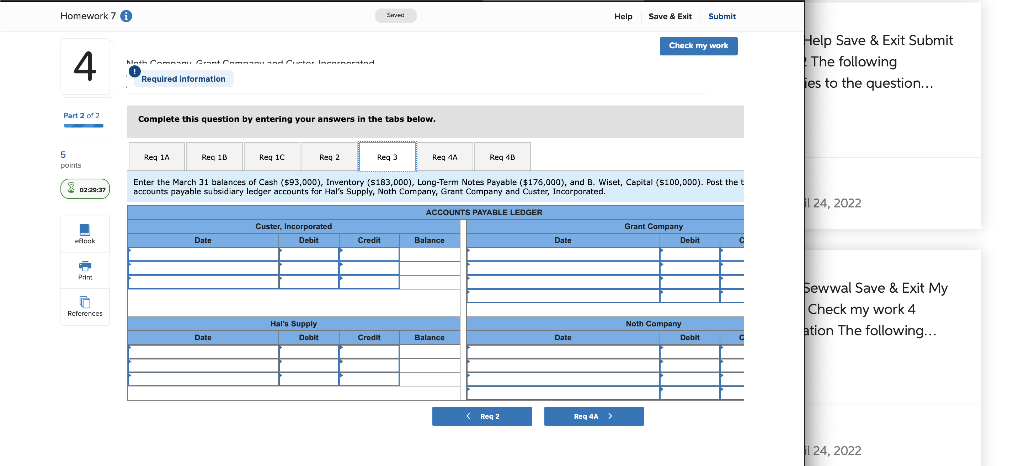
Task: Click first Credit cell under Custer, Incorporated
Action: (369, 254)
